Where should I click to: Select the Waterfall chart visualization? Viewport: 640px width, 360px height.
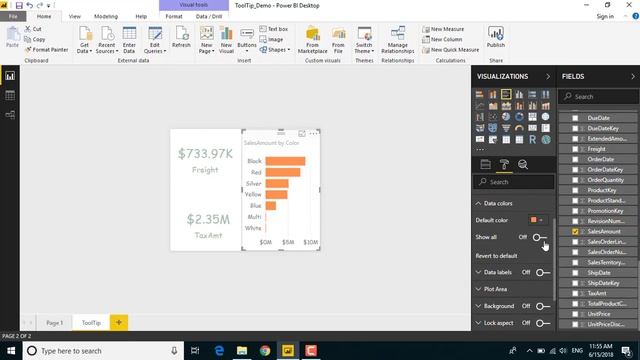pyautogui.click(x=480, y=117)
